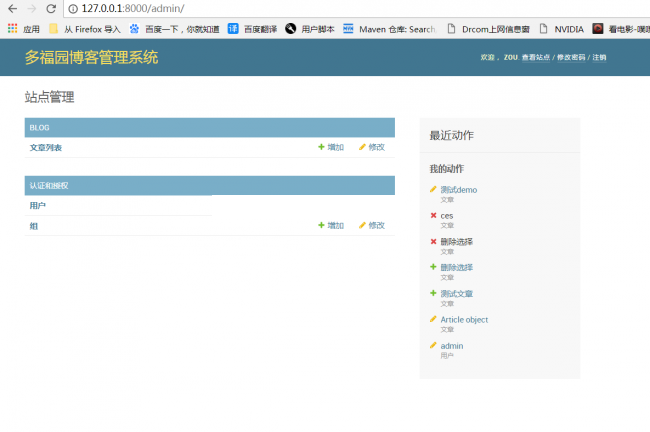This screenshot has height=432, width=650.
Task: Click 修改 in the 文章列表 row
Action: (372, 147)
